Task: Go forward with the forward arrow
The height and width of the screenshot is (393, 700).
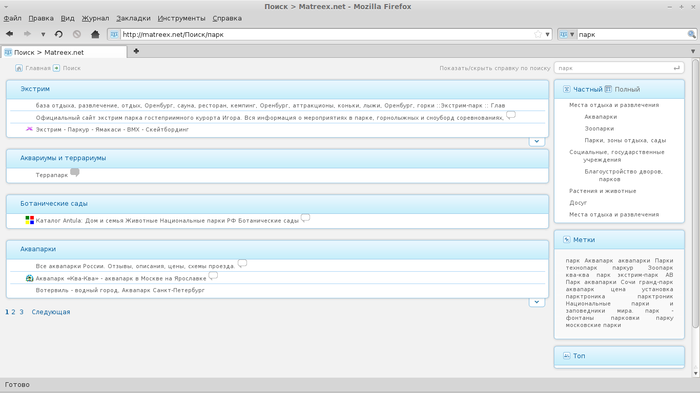Action: [27, 34]
